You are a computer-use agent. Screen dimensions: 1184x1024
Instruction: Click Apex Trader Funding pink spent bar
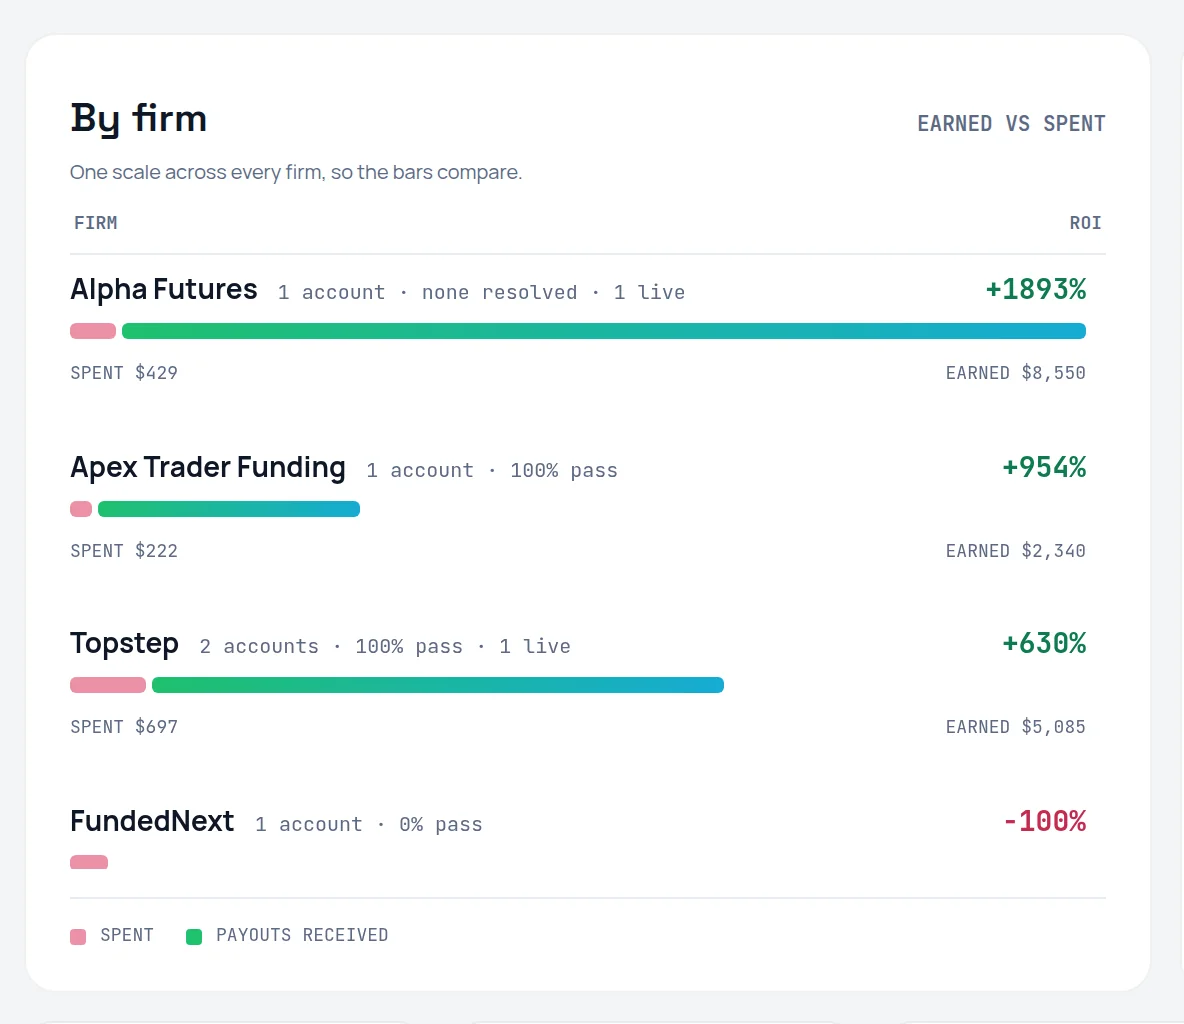(x=81, y=509)
